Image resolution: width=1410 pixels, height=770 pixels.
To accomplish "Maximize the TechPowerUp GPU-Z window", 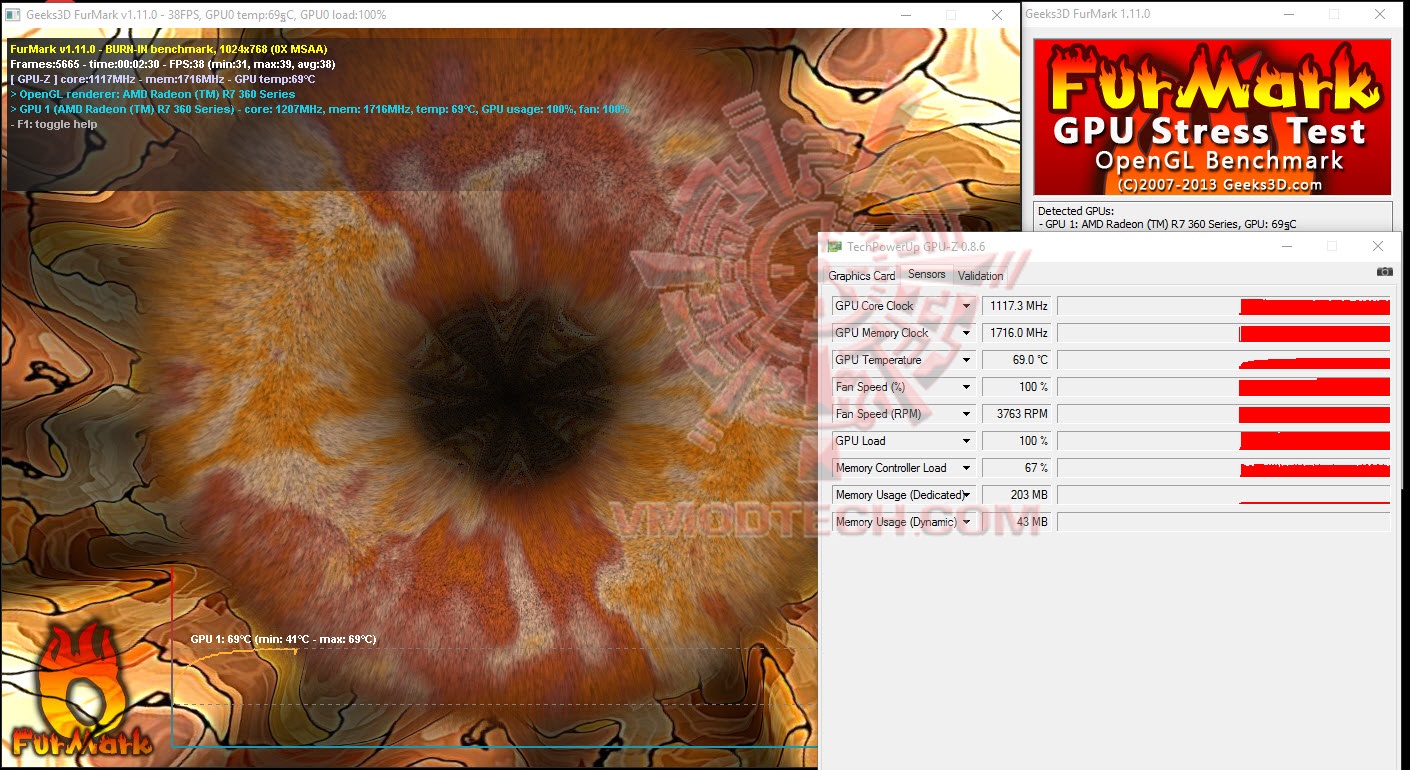I will (x=1332, y=246).
